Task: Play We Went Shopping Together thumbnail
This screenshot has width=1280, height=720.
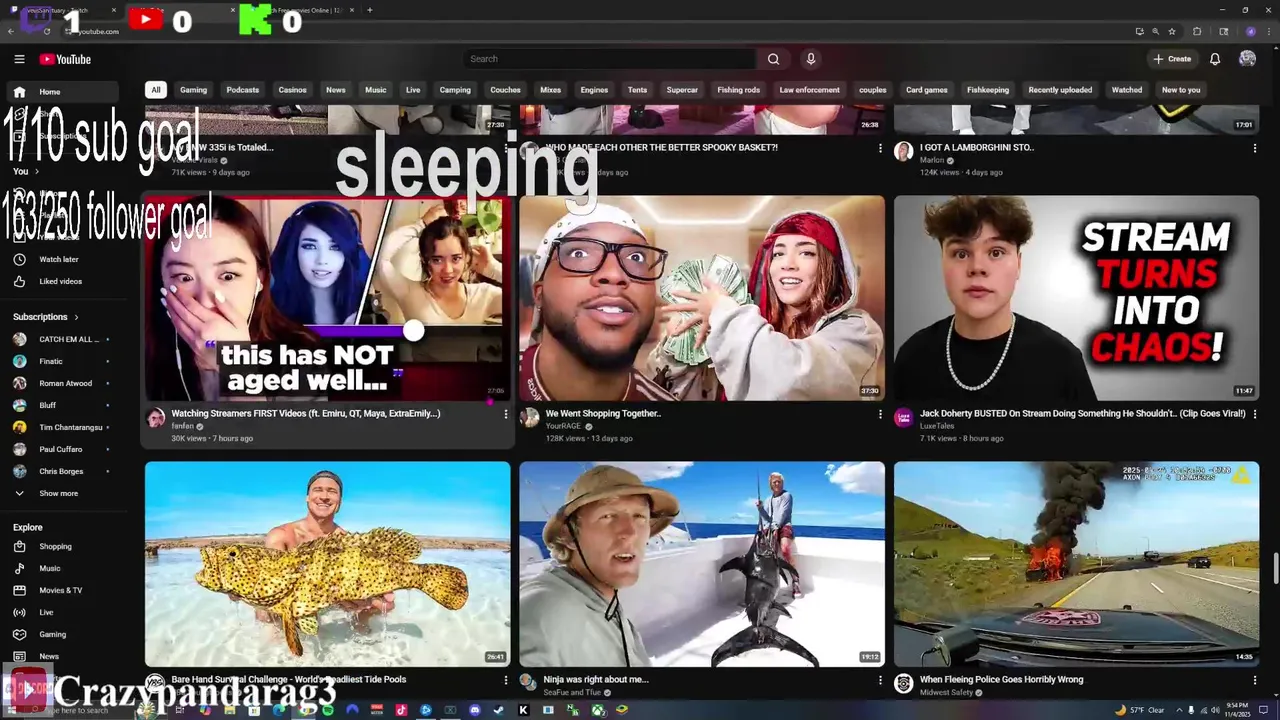Action: pyautogui.click(x=702, y=298)
